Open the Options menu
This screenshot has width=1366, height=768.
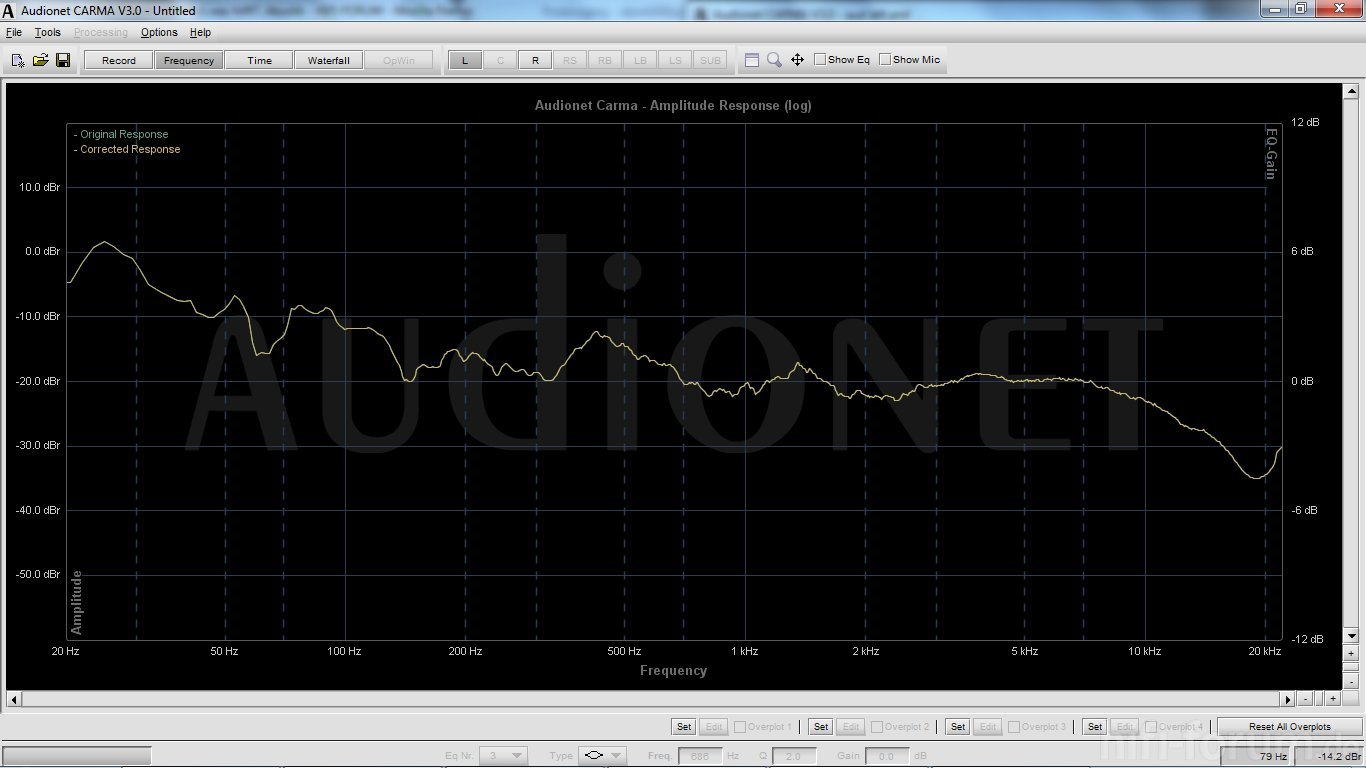tap(159, 33)
